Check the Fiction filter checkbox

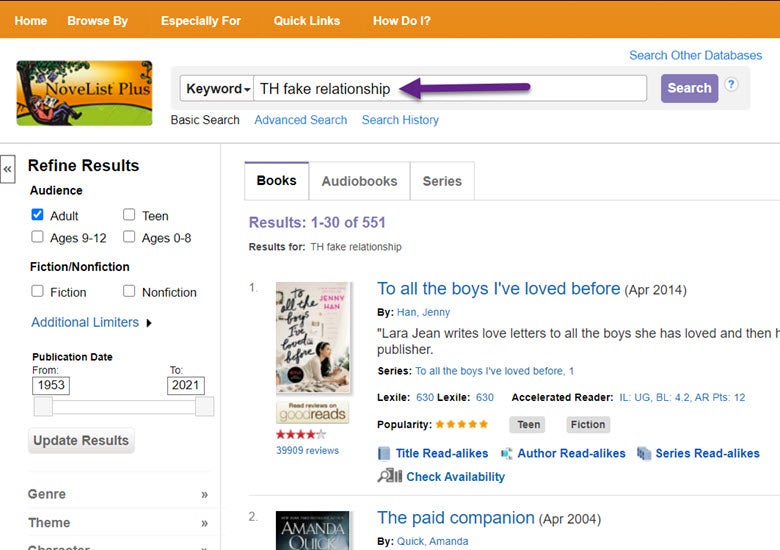point(38,292)
